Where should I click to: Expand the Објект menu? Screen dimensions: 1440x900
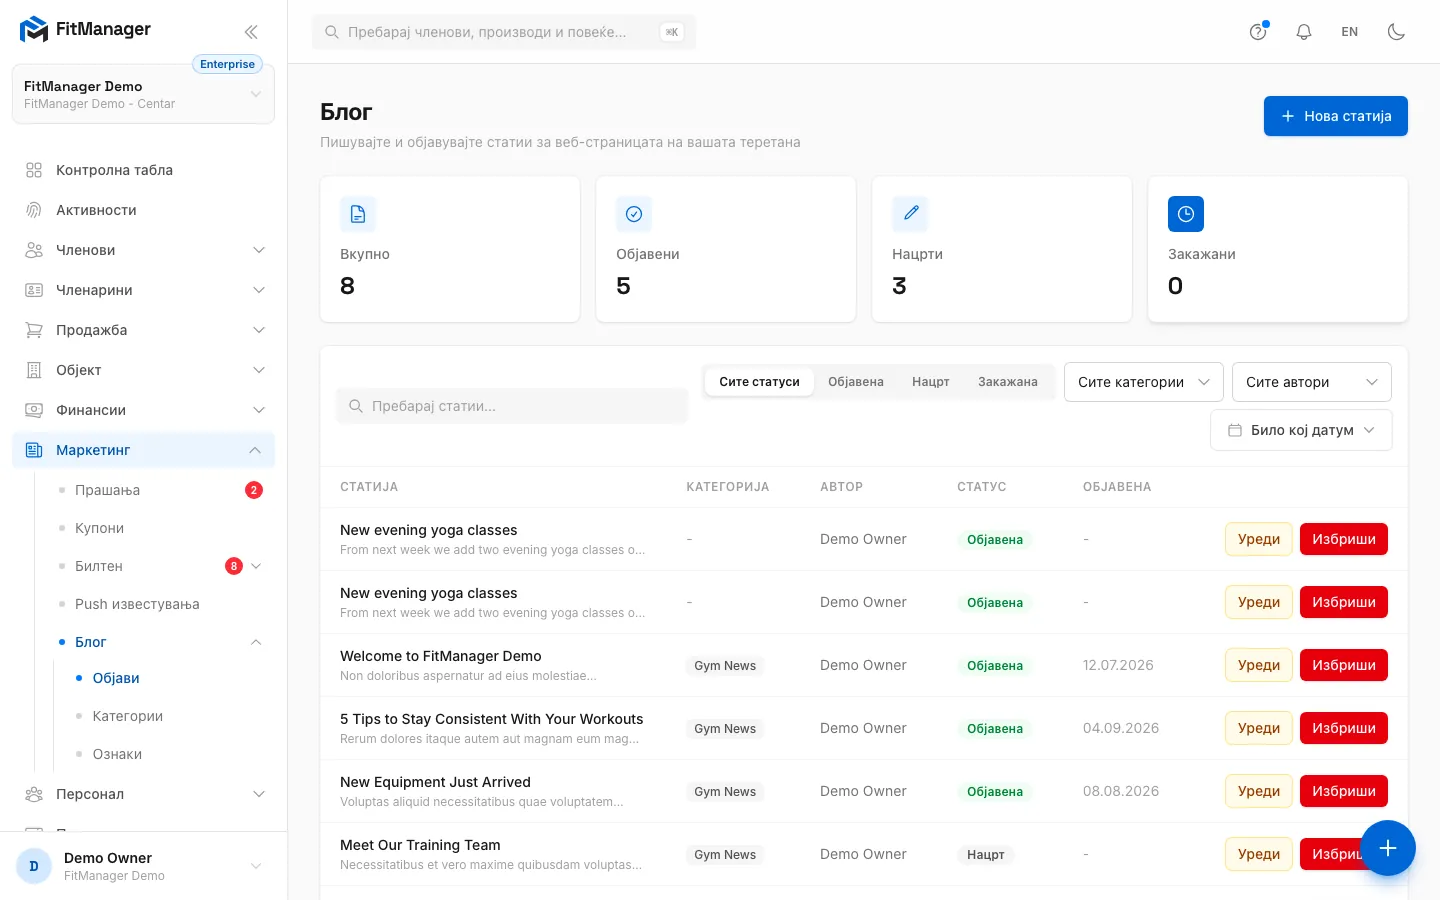click(143, 370)
